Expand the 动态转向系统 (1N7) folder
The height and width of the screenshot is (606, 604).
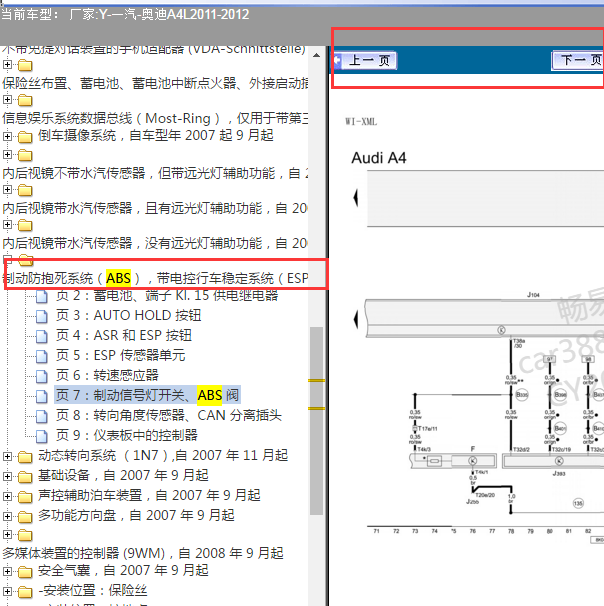pos(7,456)
